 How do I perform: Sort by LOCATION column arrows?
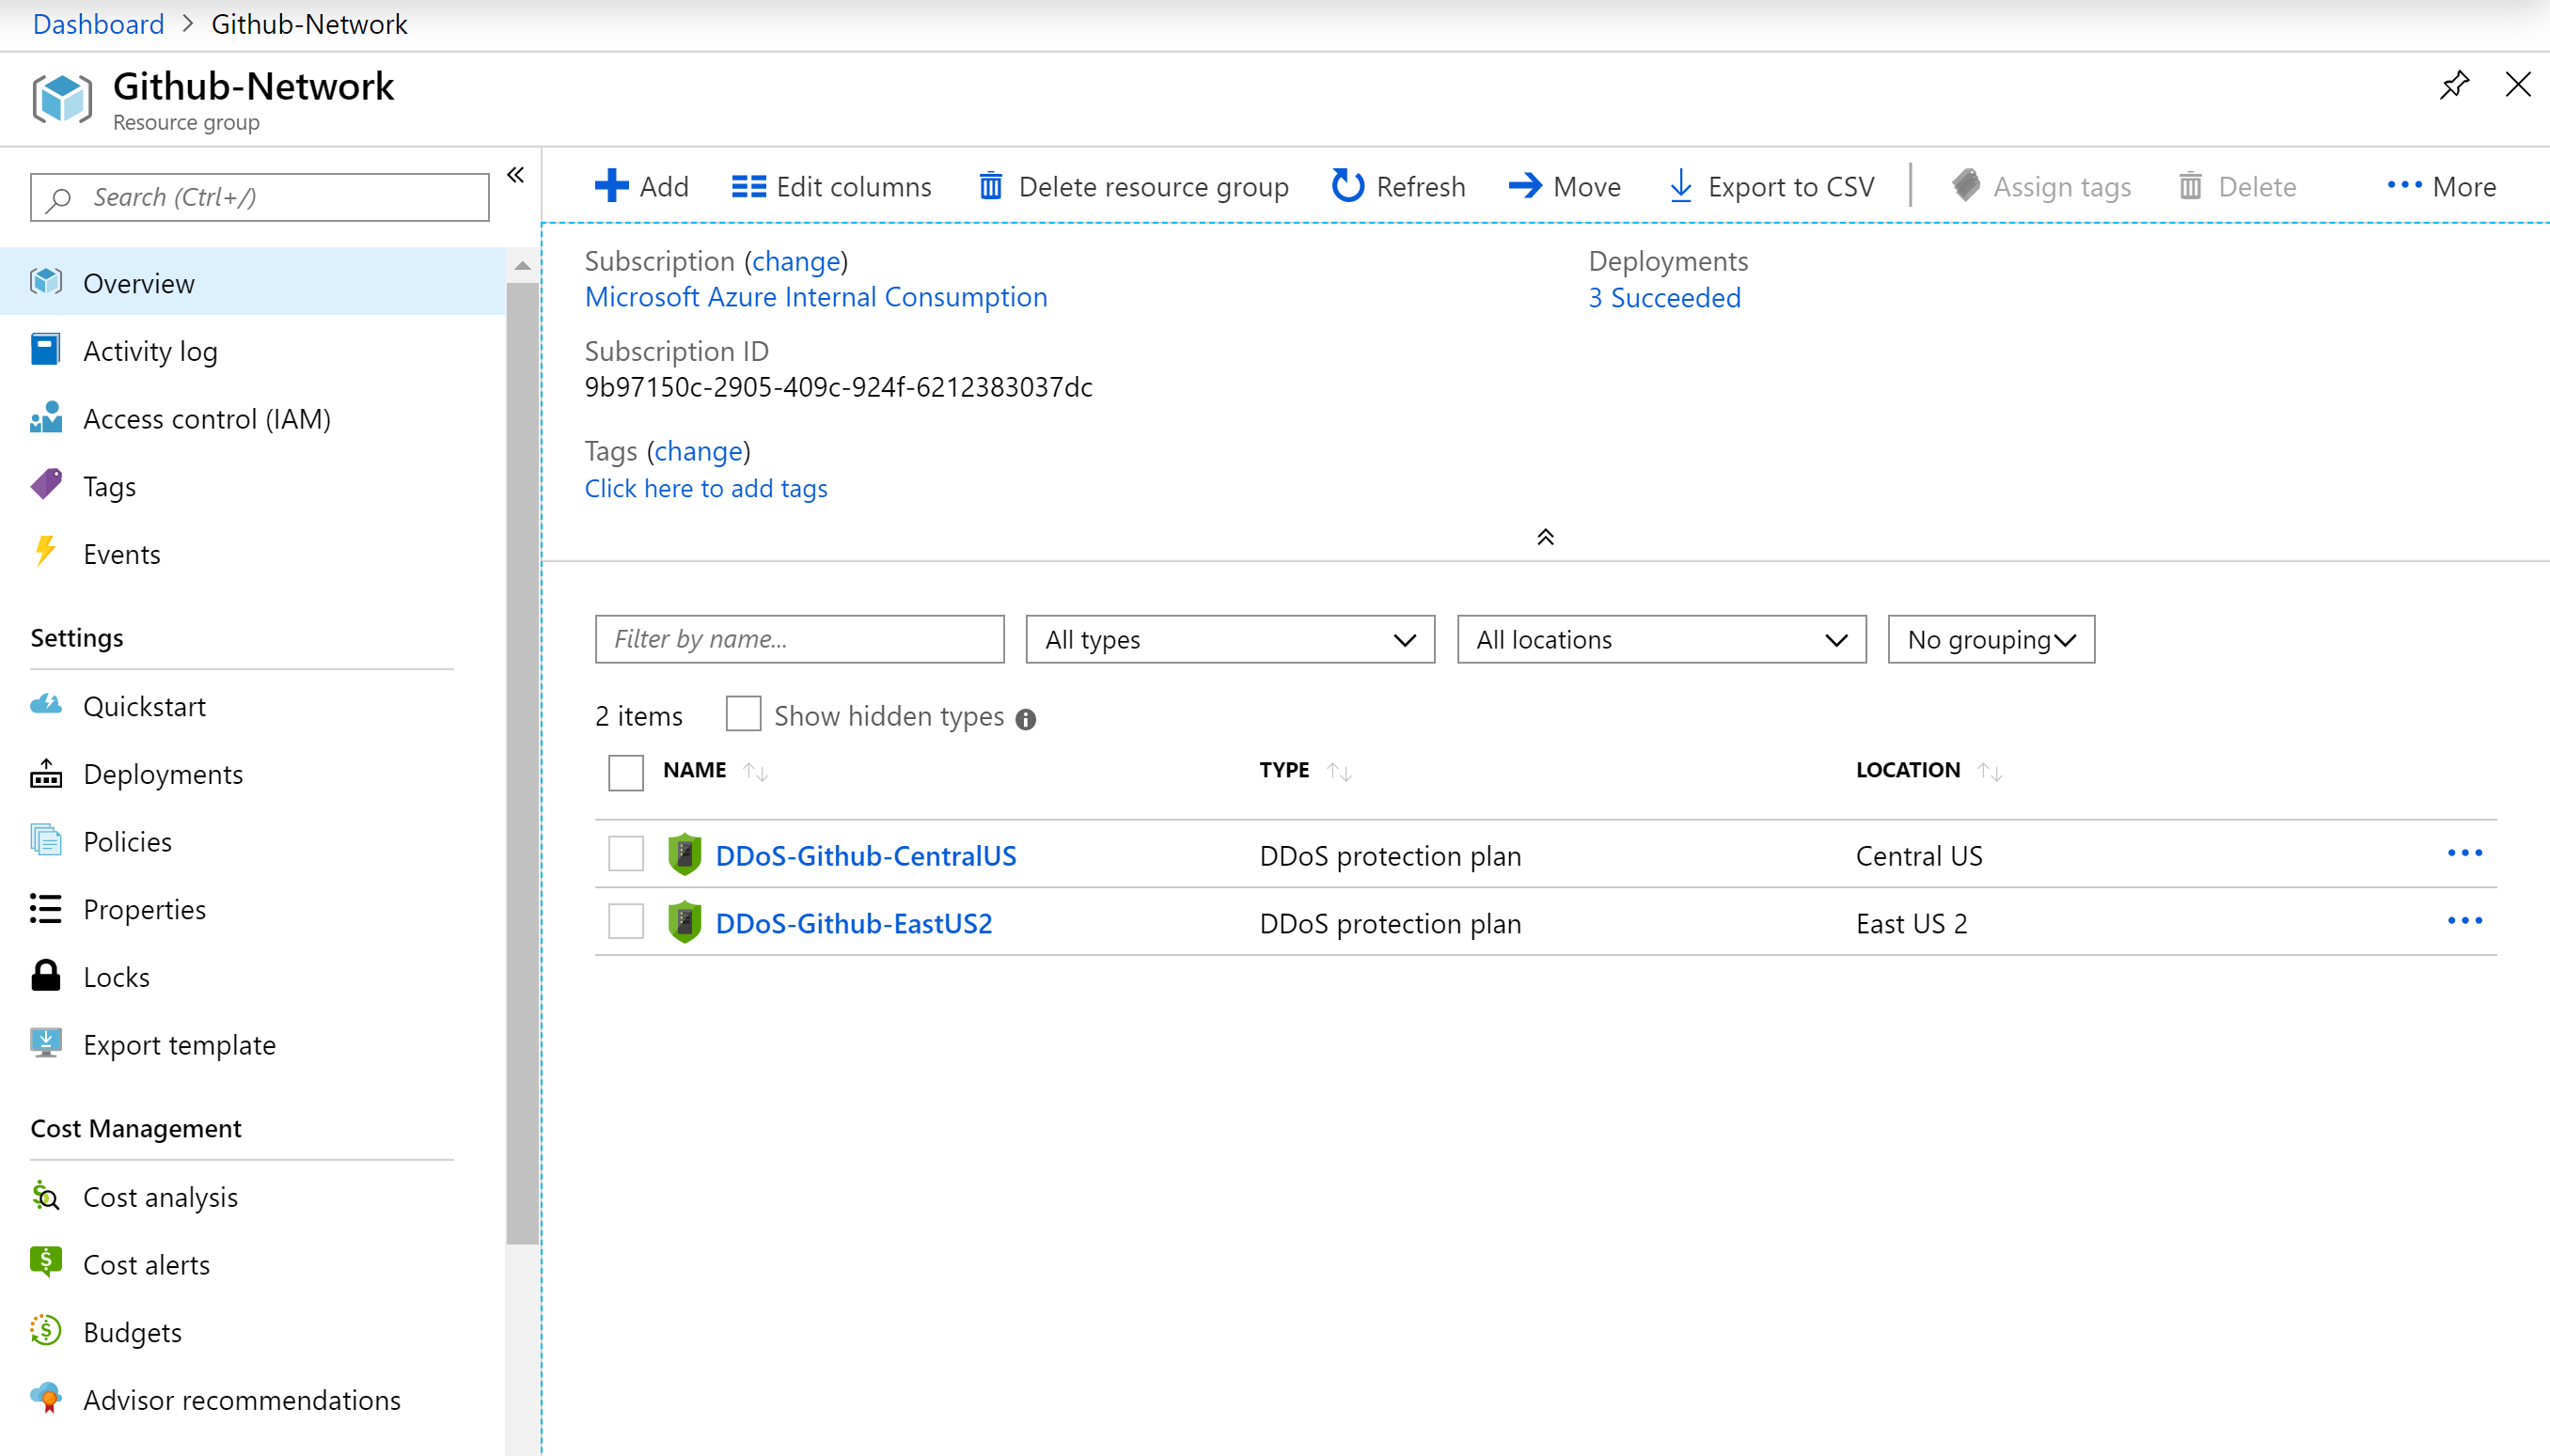coord(1990,771)
